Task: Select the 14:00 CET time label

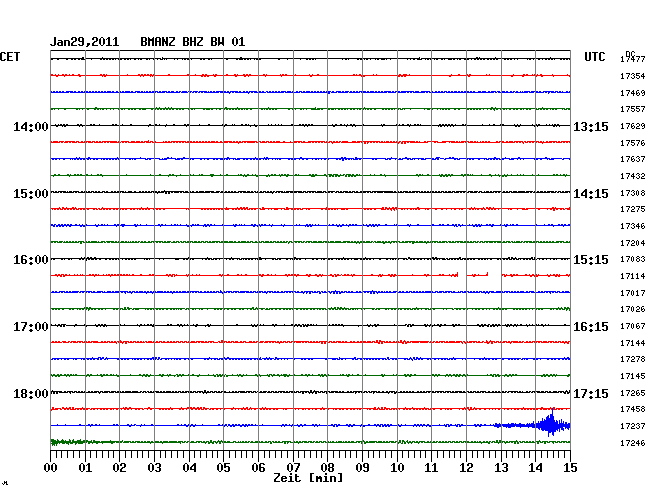Action: [31, 126]
